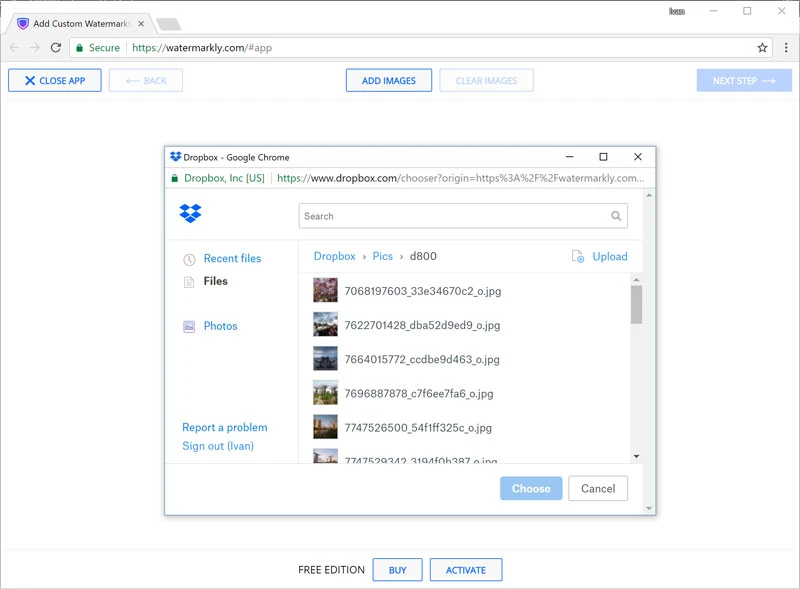The width and height of the screenshot is (800, 589).
Task: Sign out of Ivan's Dropbox account
Action: point(218,446)
